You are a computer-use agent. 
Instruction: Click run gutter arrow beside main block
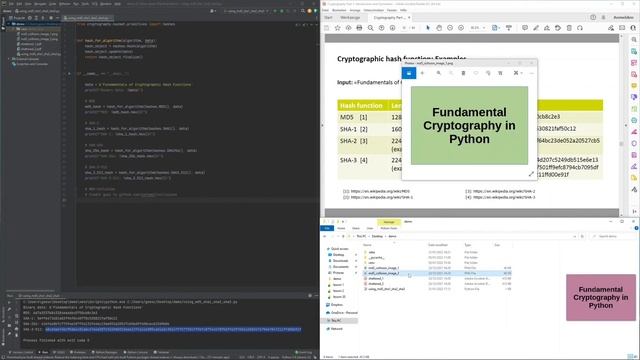69,73
